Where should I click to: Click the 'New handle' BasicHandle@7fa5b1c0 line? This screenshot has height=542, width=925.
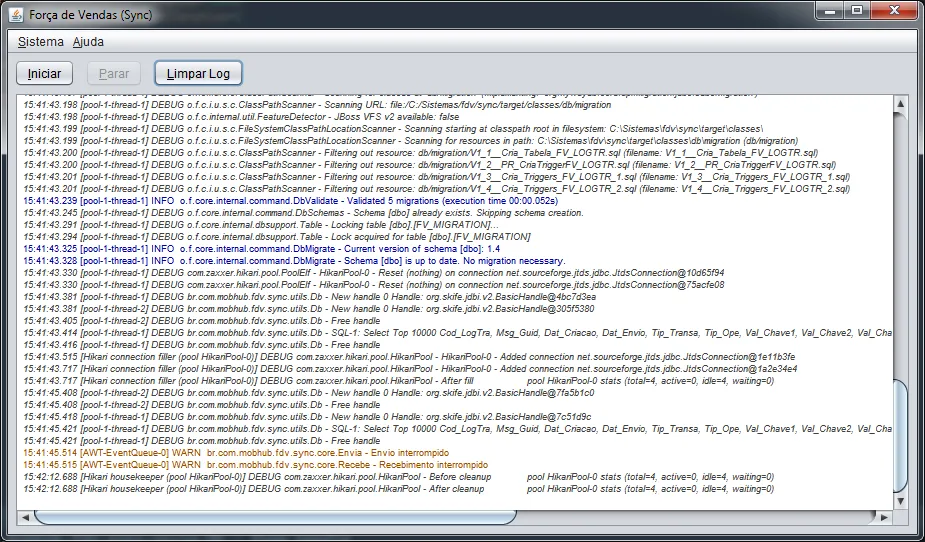tap(309, 393)
